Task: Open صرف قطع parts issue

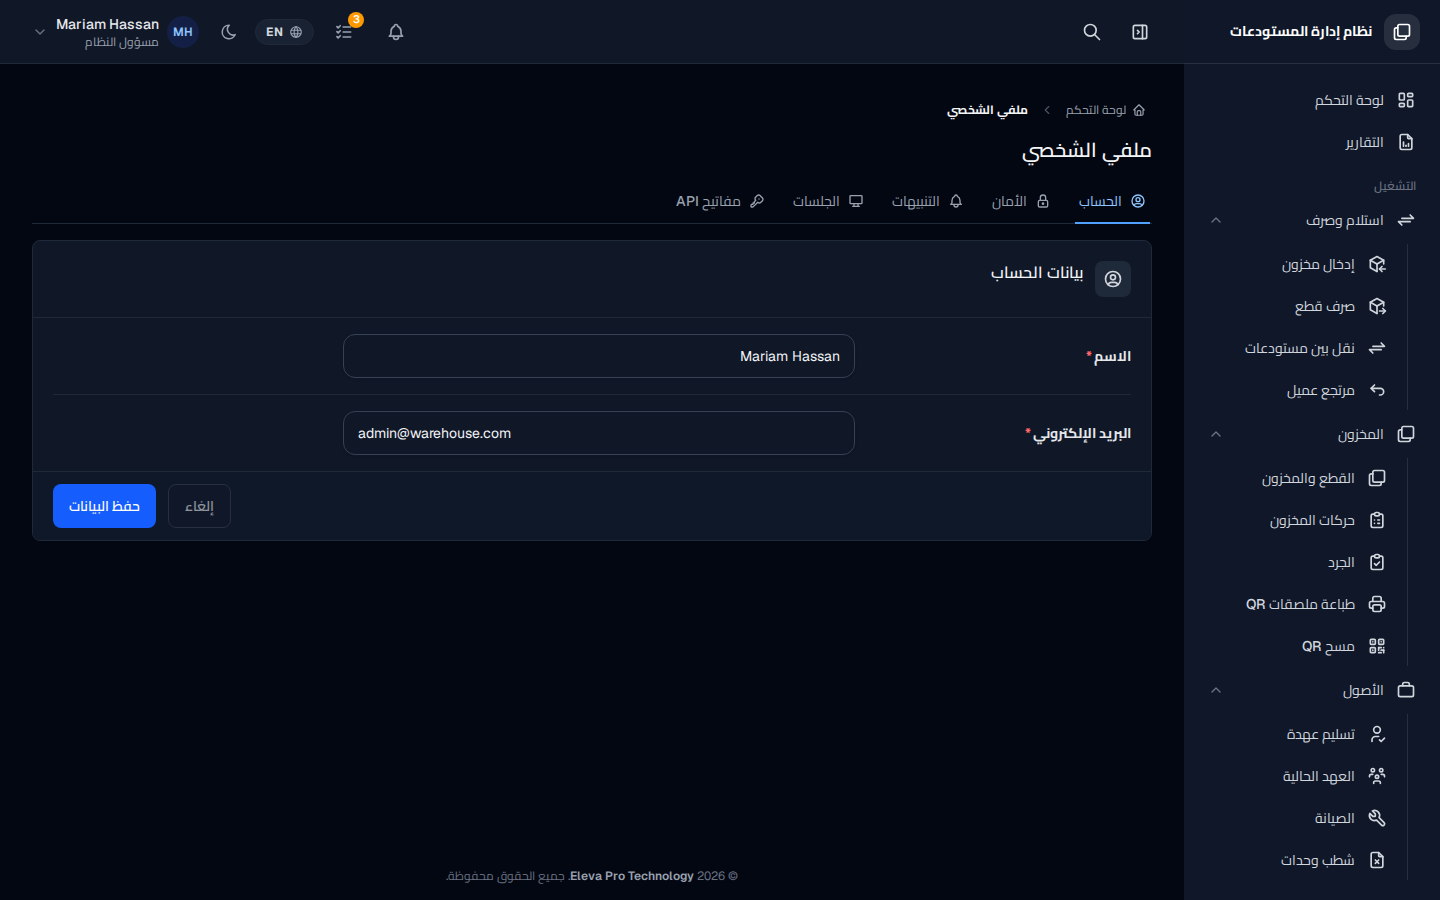Action: (x=1298, y=306)
